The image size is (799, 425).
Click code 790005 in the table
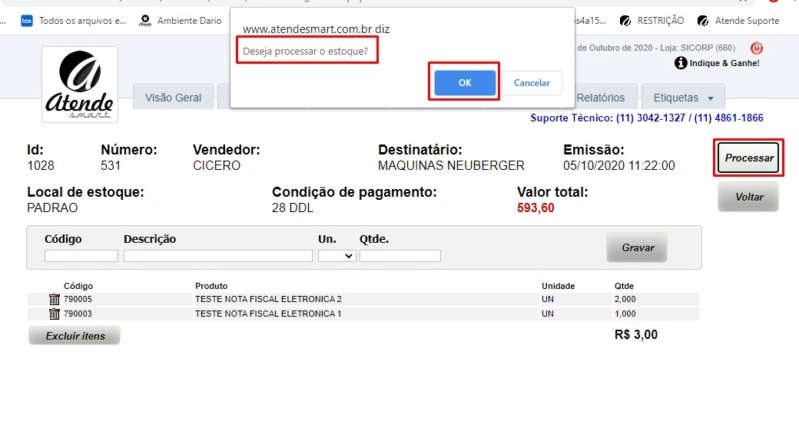click(78, 299)
